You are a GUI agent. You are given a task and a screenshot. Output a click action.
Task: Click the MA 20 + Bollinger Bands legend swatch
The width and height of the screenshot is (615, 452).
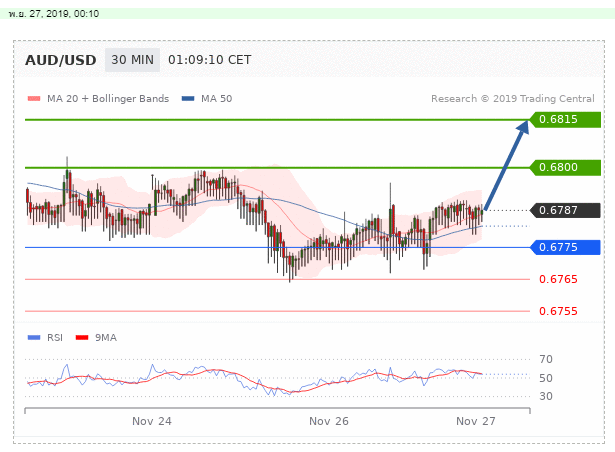click(x=34, y=98)
